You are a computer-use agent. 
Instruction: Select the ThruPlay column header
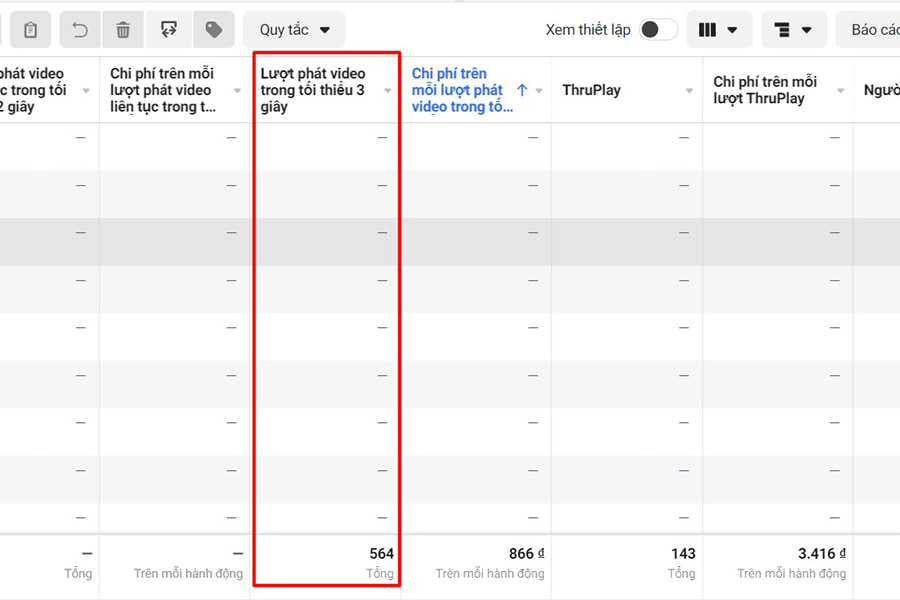pyautogui.click(x=591, y=90)
